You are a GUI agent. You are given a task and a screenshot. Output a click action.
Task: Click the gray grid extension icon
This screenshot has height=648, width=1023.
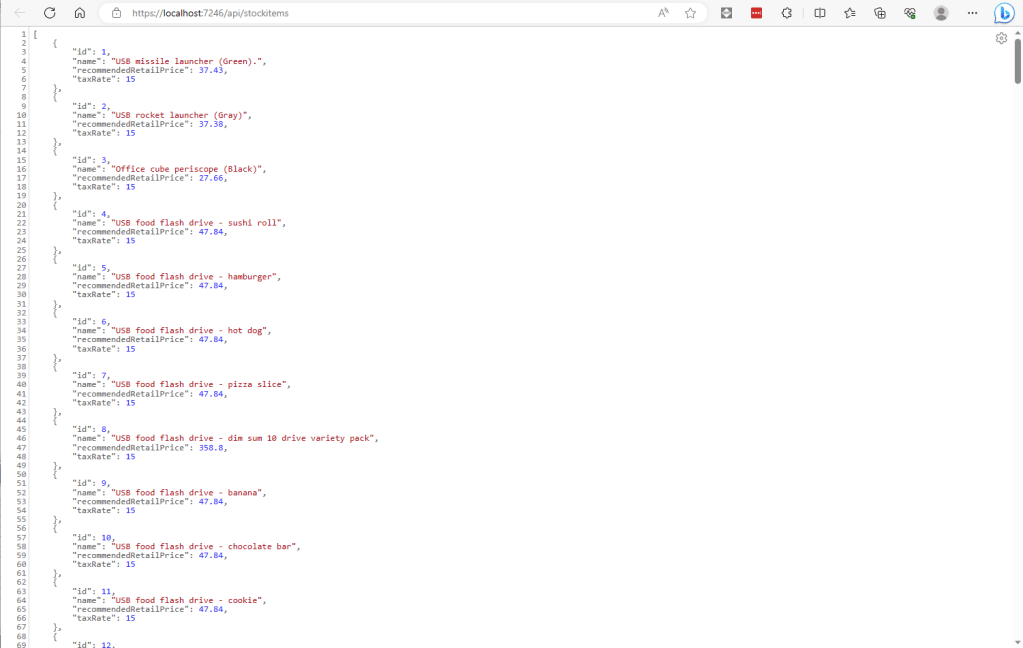(x=727, y=13)
